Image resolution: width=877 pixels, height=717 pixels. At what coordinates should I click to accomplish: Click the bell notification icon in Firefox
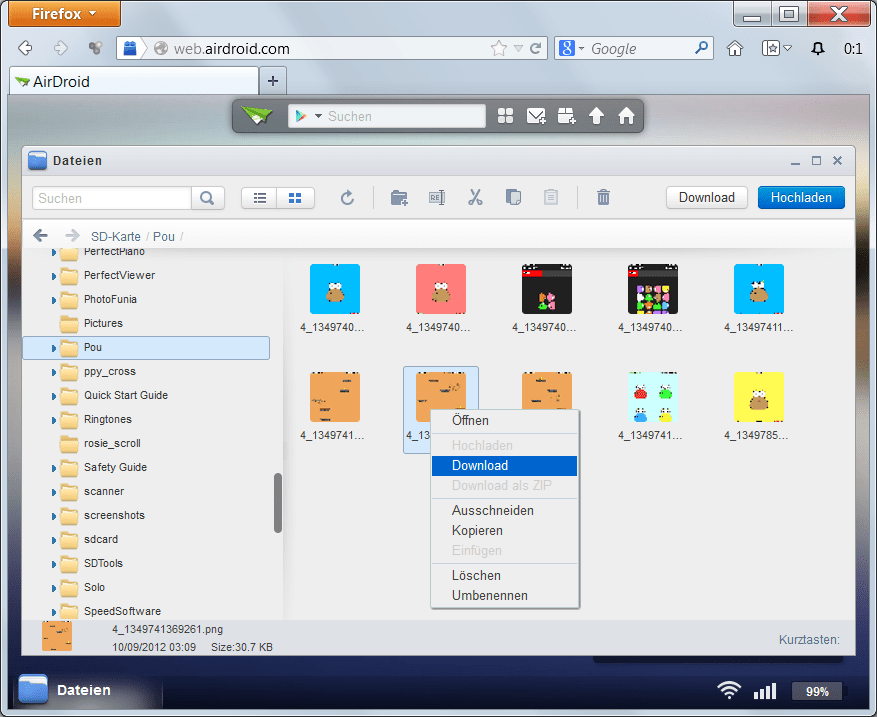pos(817,49)
